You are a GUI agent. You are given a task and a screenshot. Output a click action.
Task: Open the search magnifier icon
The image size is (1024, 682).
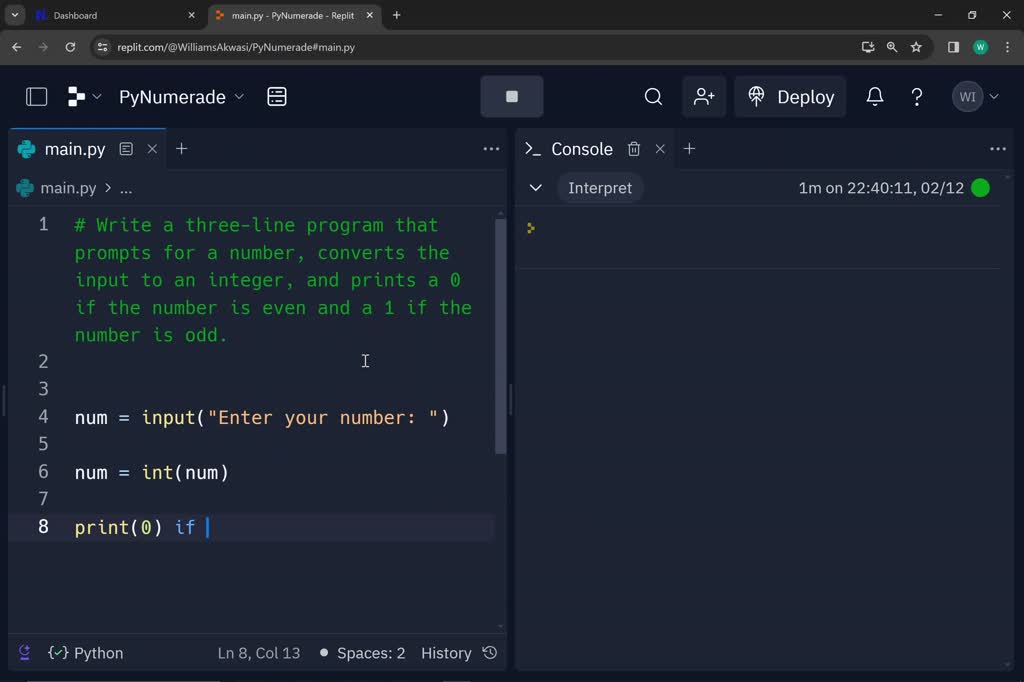coord(653,97)
